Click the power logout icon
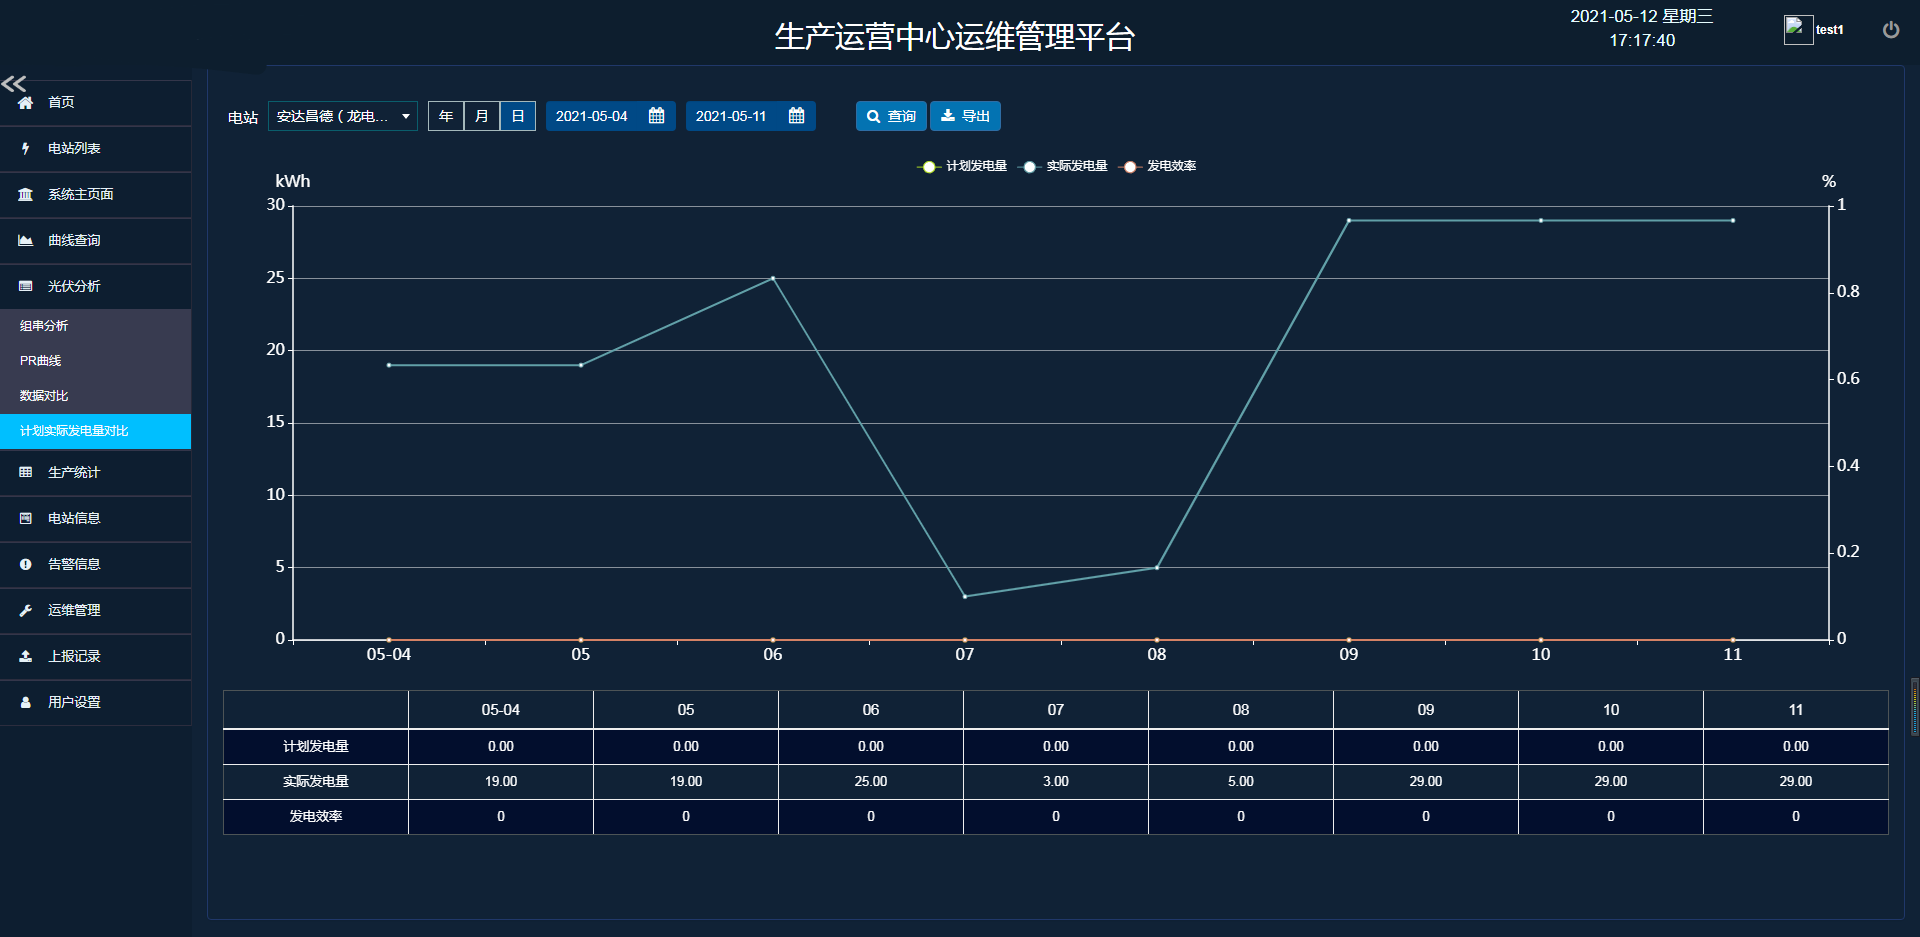The height and width of the screenshot is (937, 1920). pyautogui.click(x=1890, y=30)
